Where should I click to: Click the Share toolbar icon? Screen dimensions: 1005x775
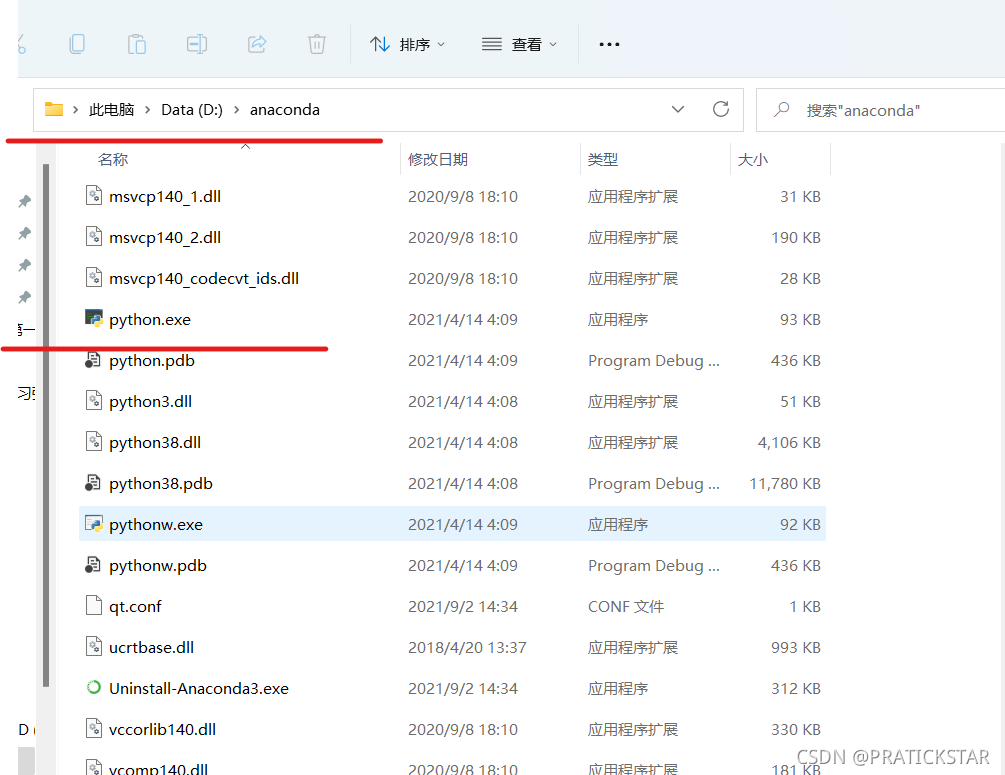257,44
